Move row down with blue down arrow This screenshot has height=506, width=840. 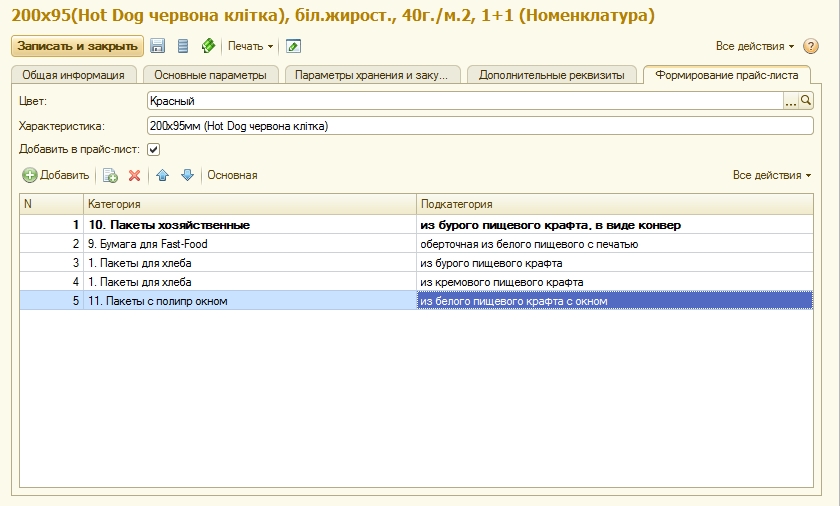[187, 176]
